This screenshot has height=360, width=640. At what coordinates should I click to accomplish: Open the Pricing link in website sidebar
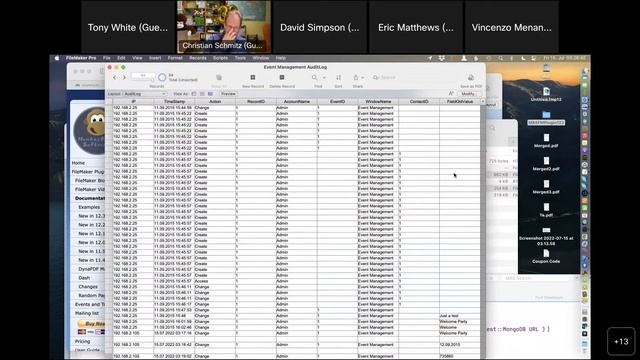pos(82,341)
